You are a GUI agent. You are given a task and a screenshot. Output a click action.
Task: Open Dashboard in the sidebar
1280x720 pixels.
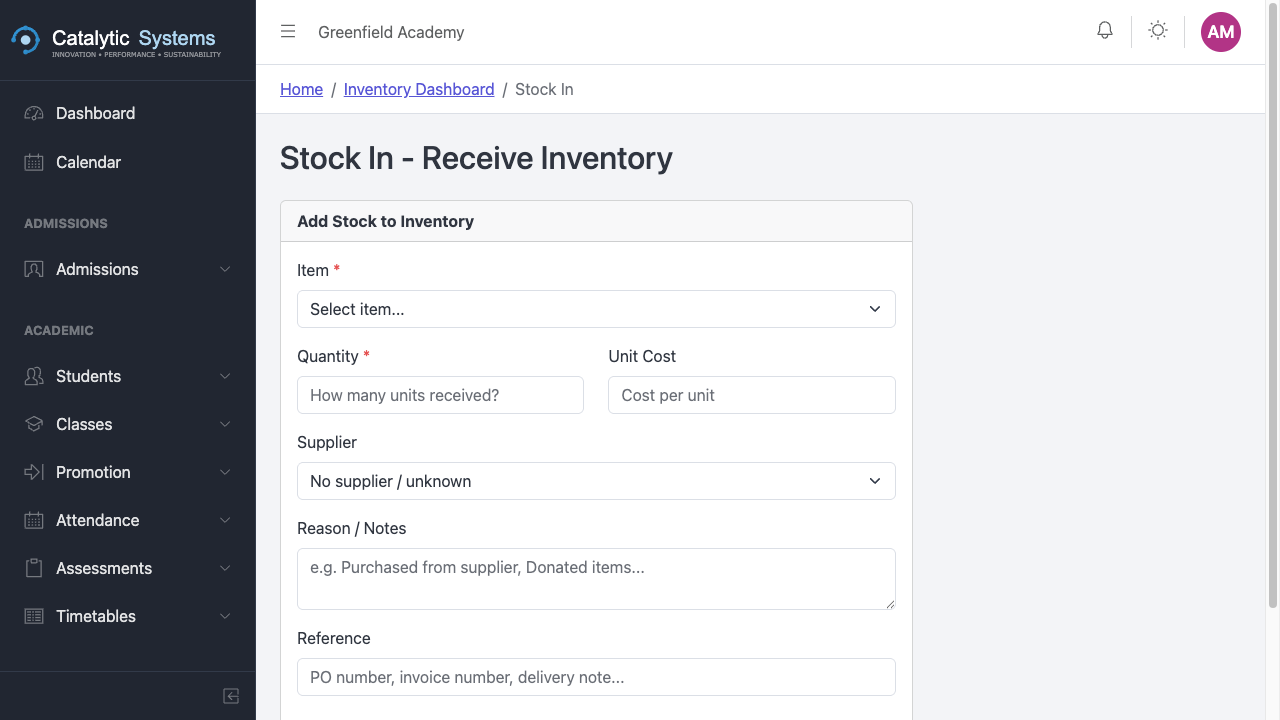coord(128,113)
